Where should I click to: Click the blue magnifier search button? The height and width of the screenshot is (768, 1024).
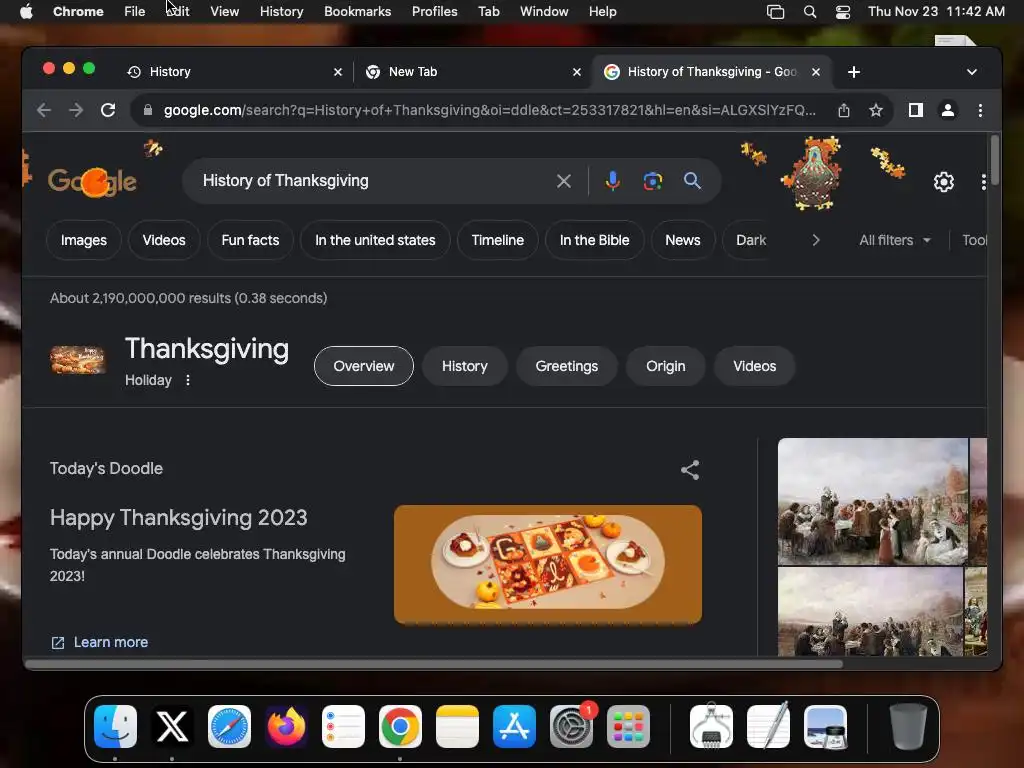point(692,181)
